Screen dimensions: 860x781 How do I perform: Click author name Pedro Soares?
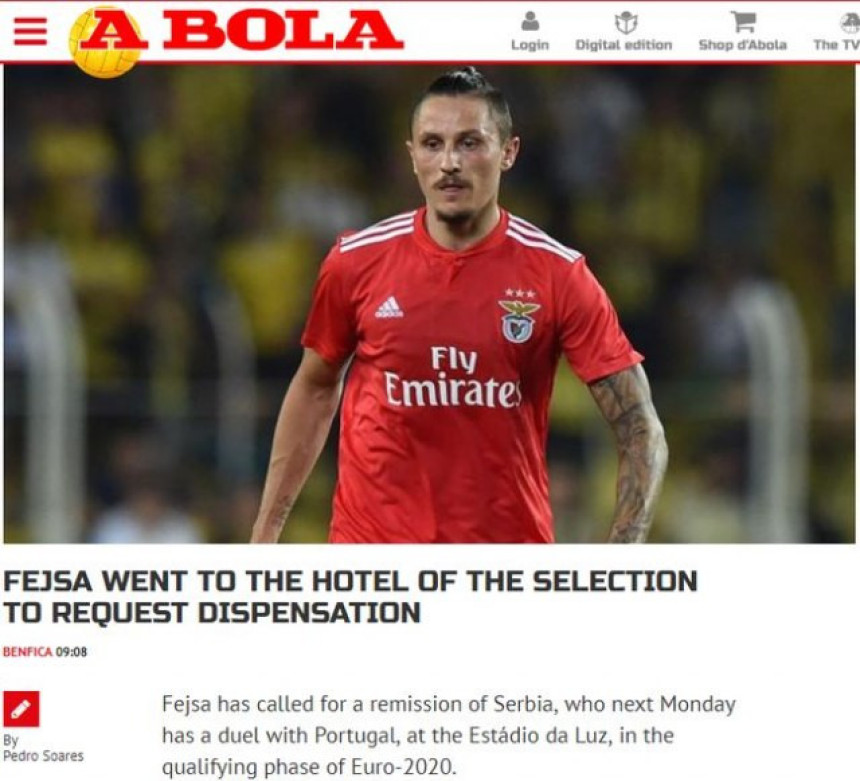(43, 756)
